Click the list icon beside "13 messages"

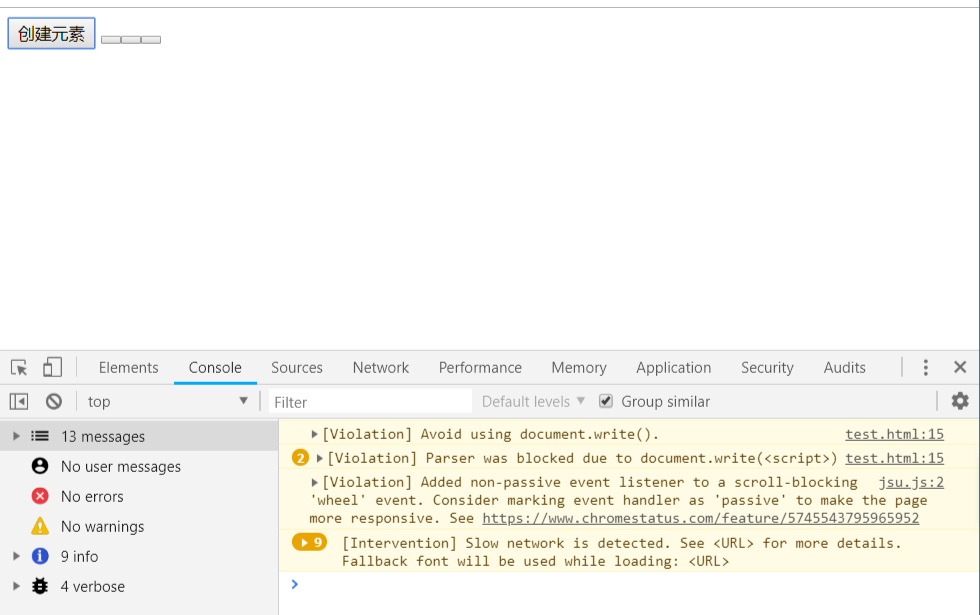tap(37, 436)
